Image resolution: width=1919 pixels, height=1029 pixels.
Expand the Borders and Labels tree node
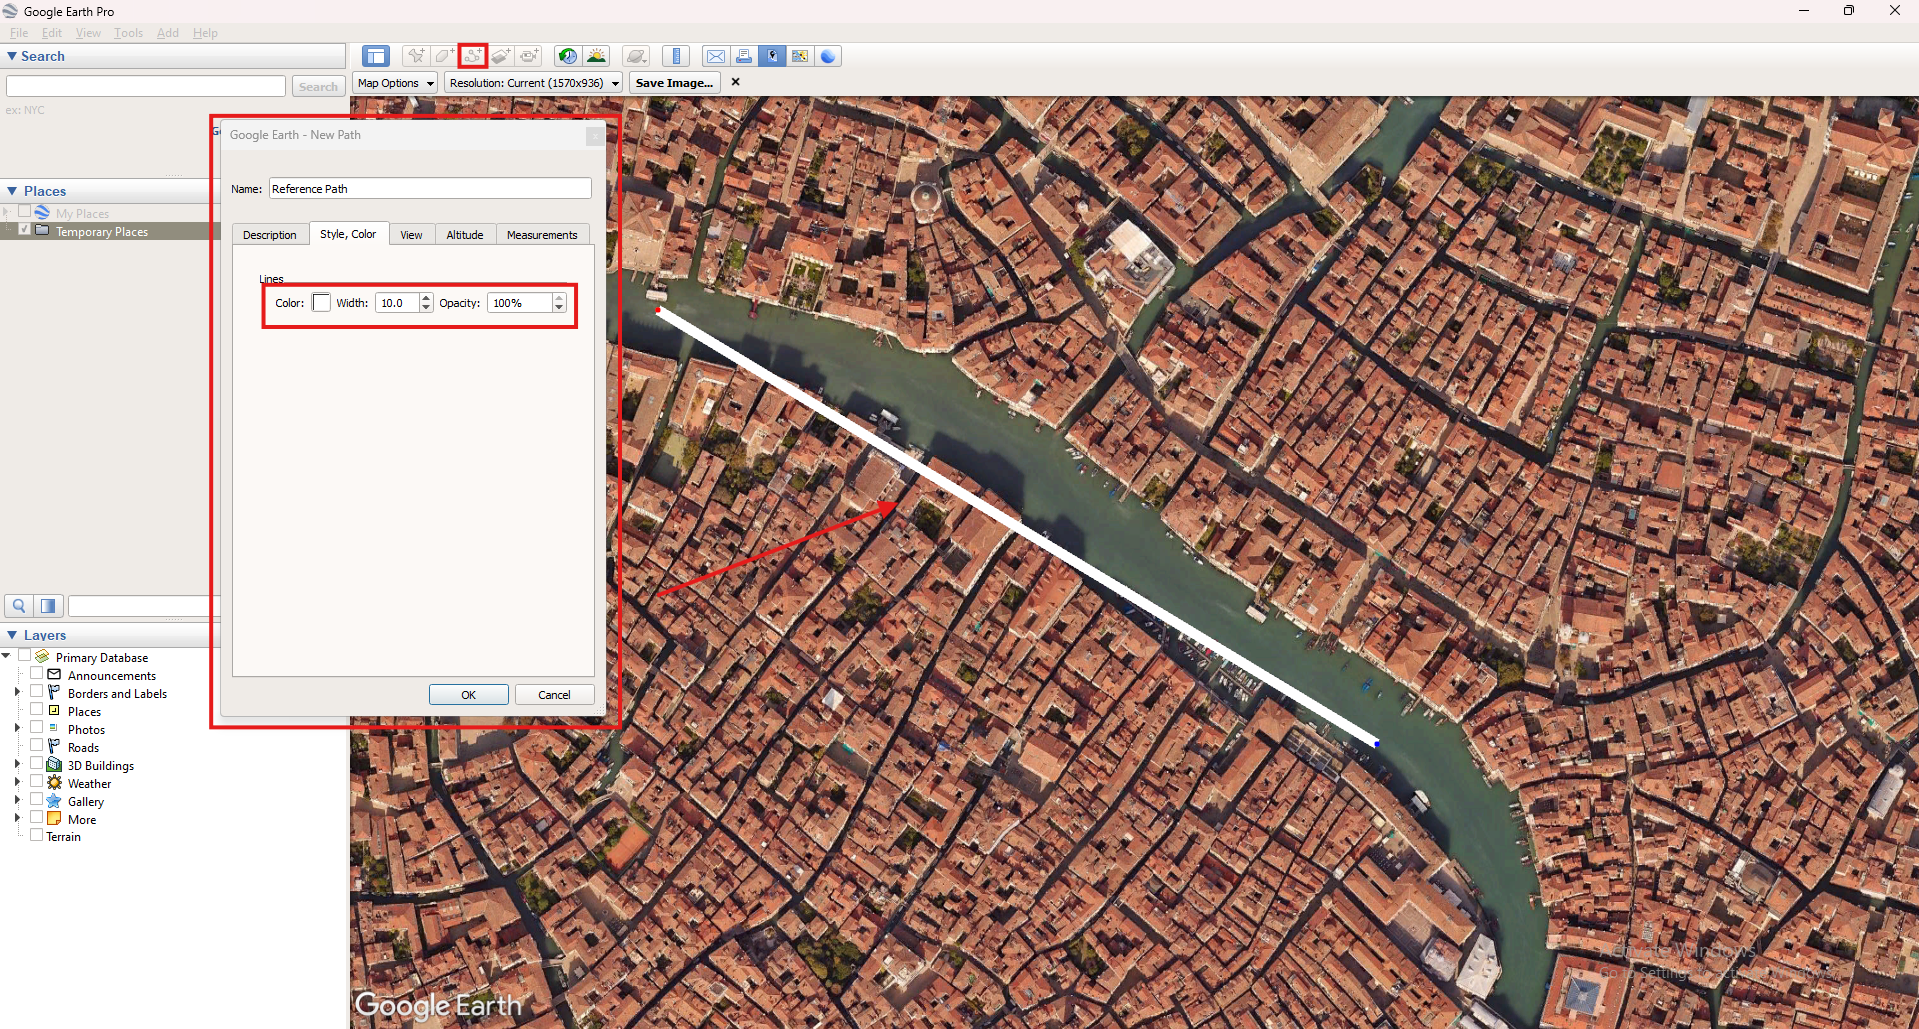17,692
